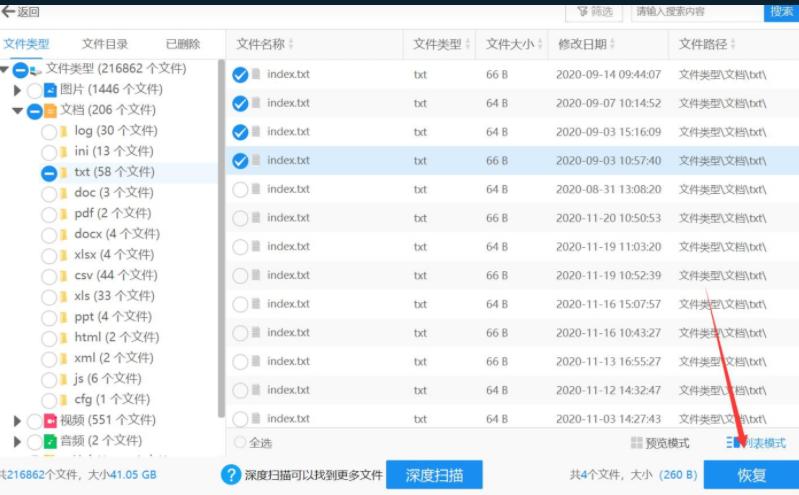Start a deep scan button
Screen dimensions: 799x495
(x=434, y=475)
